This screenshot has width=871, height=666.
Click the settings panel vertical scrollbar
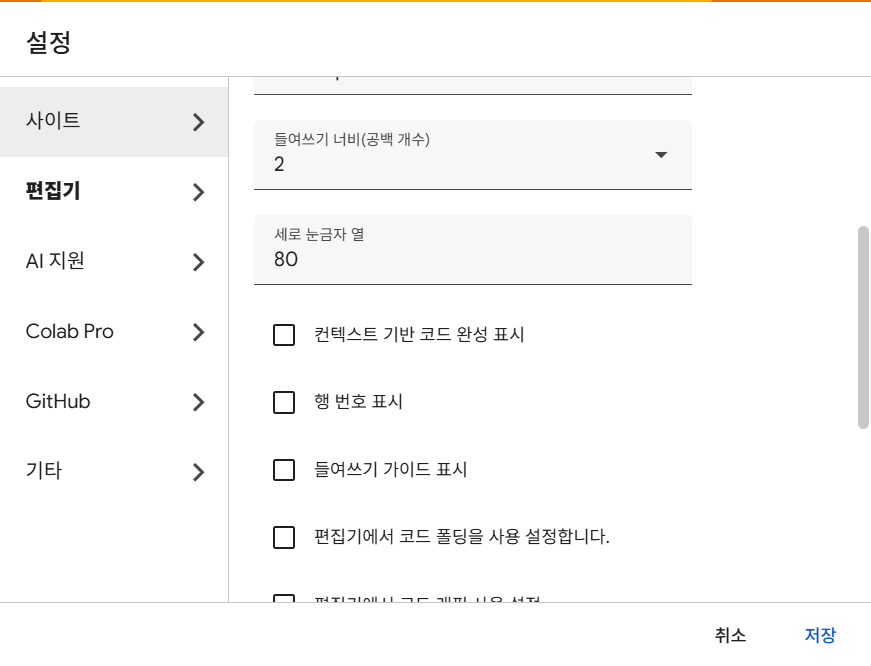[x=863, y=327]
